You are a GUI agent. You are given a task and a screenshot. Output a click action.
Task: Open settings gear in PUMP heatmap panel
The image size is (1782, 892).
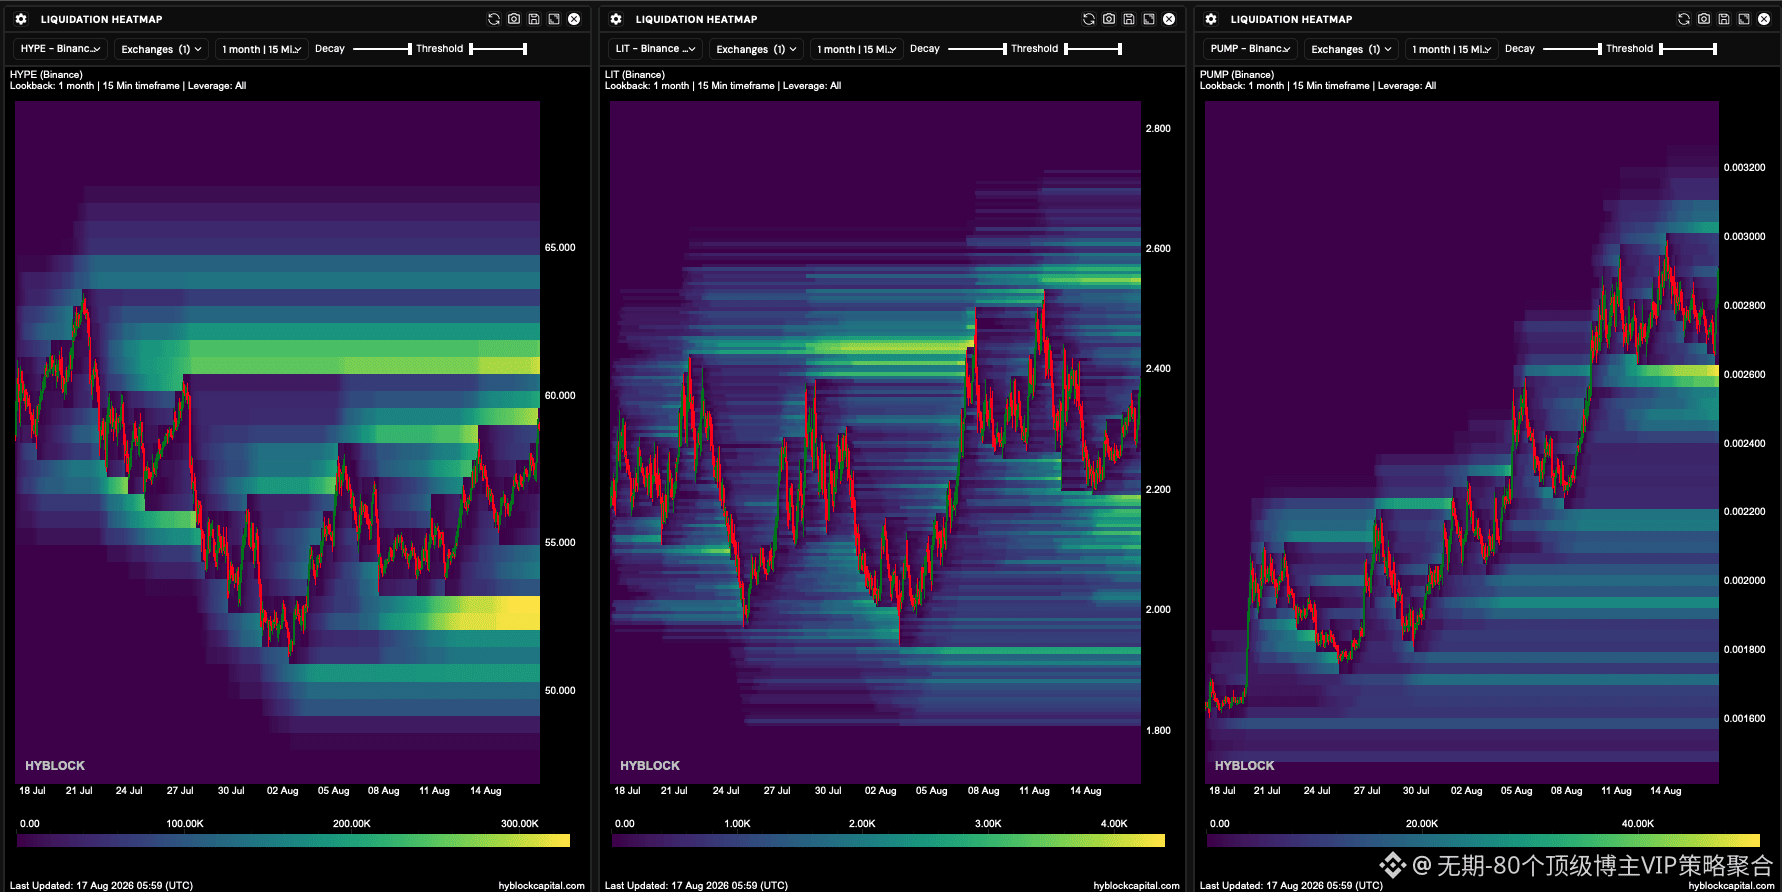[x=1211, y=19]
